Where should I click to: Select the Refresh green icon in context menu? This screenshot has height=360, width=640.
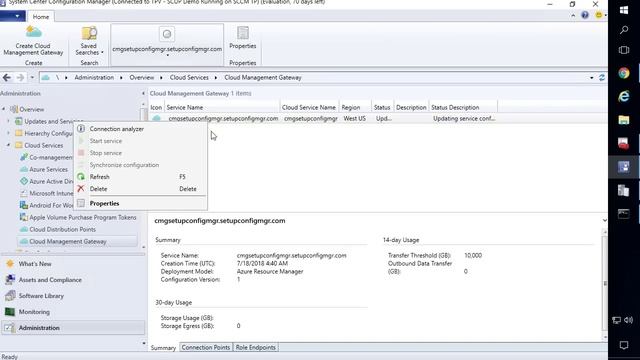point(81,177)
